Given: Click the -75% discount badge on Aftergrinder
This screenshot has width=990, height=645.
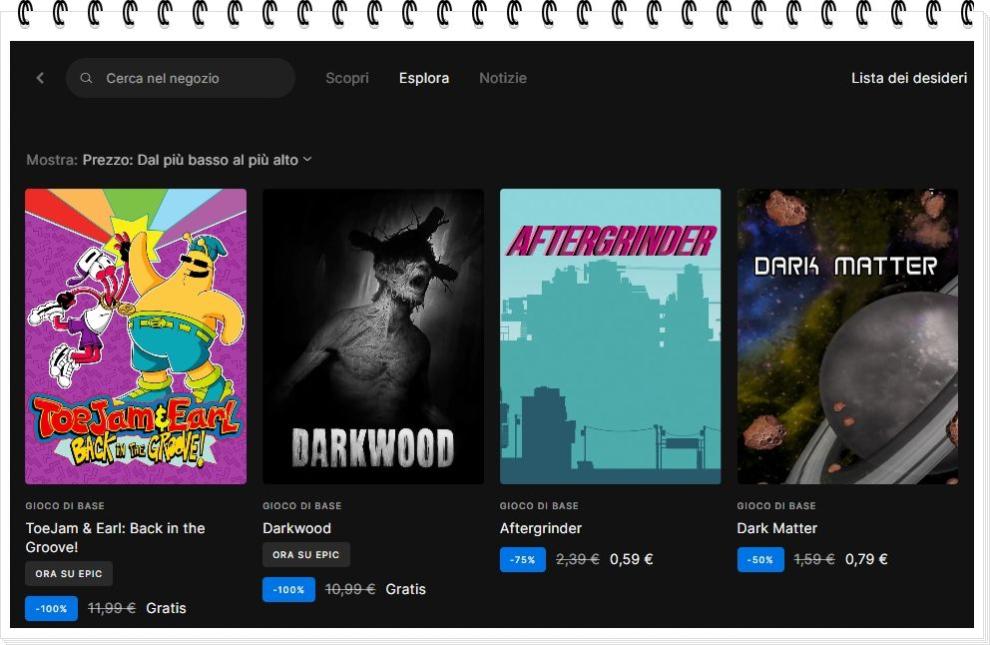Looking at the screenshot, I should coord(523,560).
